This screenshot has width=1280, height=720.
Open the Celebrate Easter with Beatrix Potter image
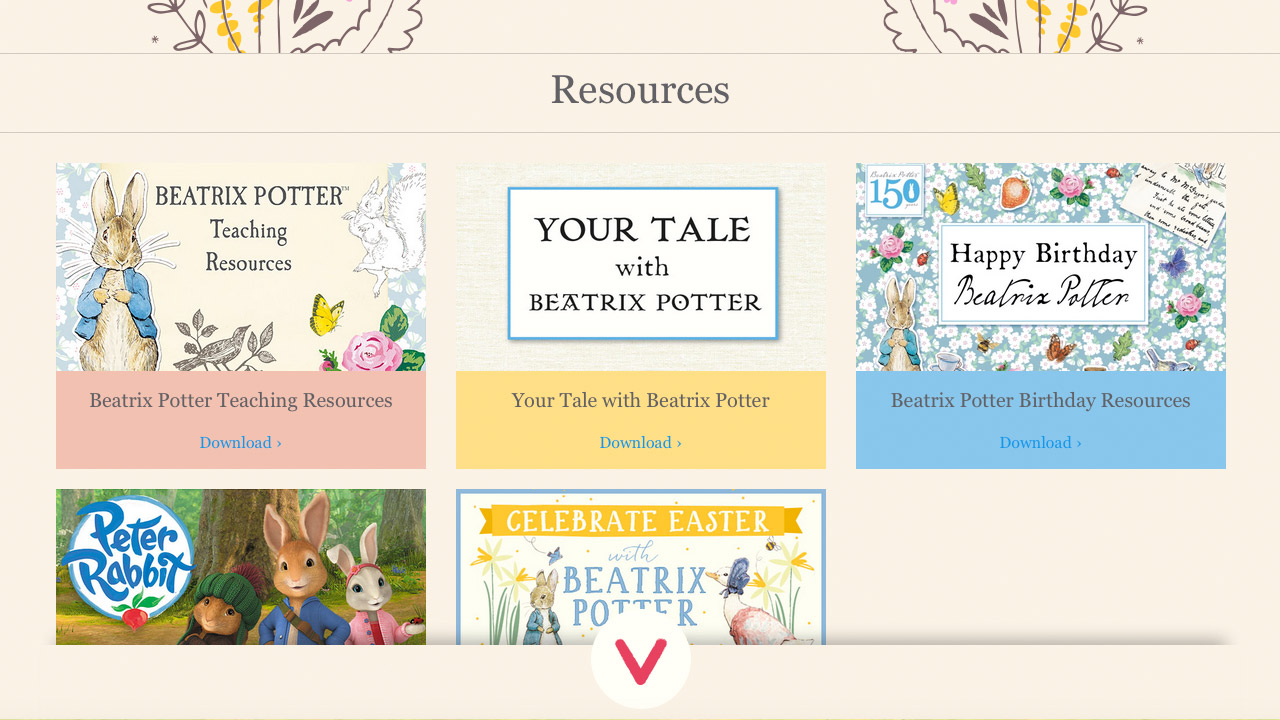pyautogui.click(x=641, y=567)
